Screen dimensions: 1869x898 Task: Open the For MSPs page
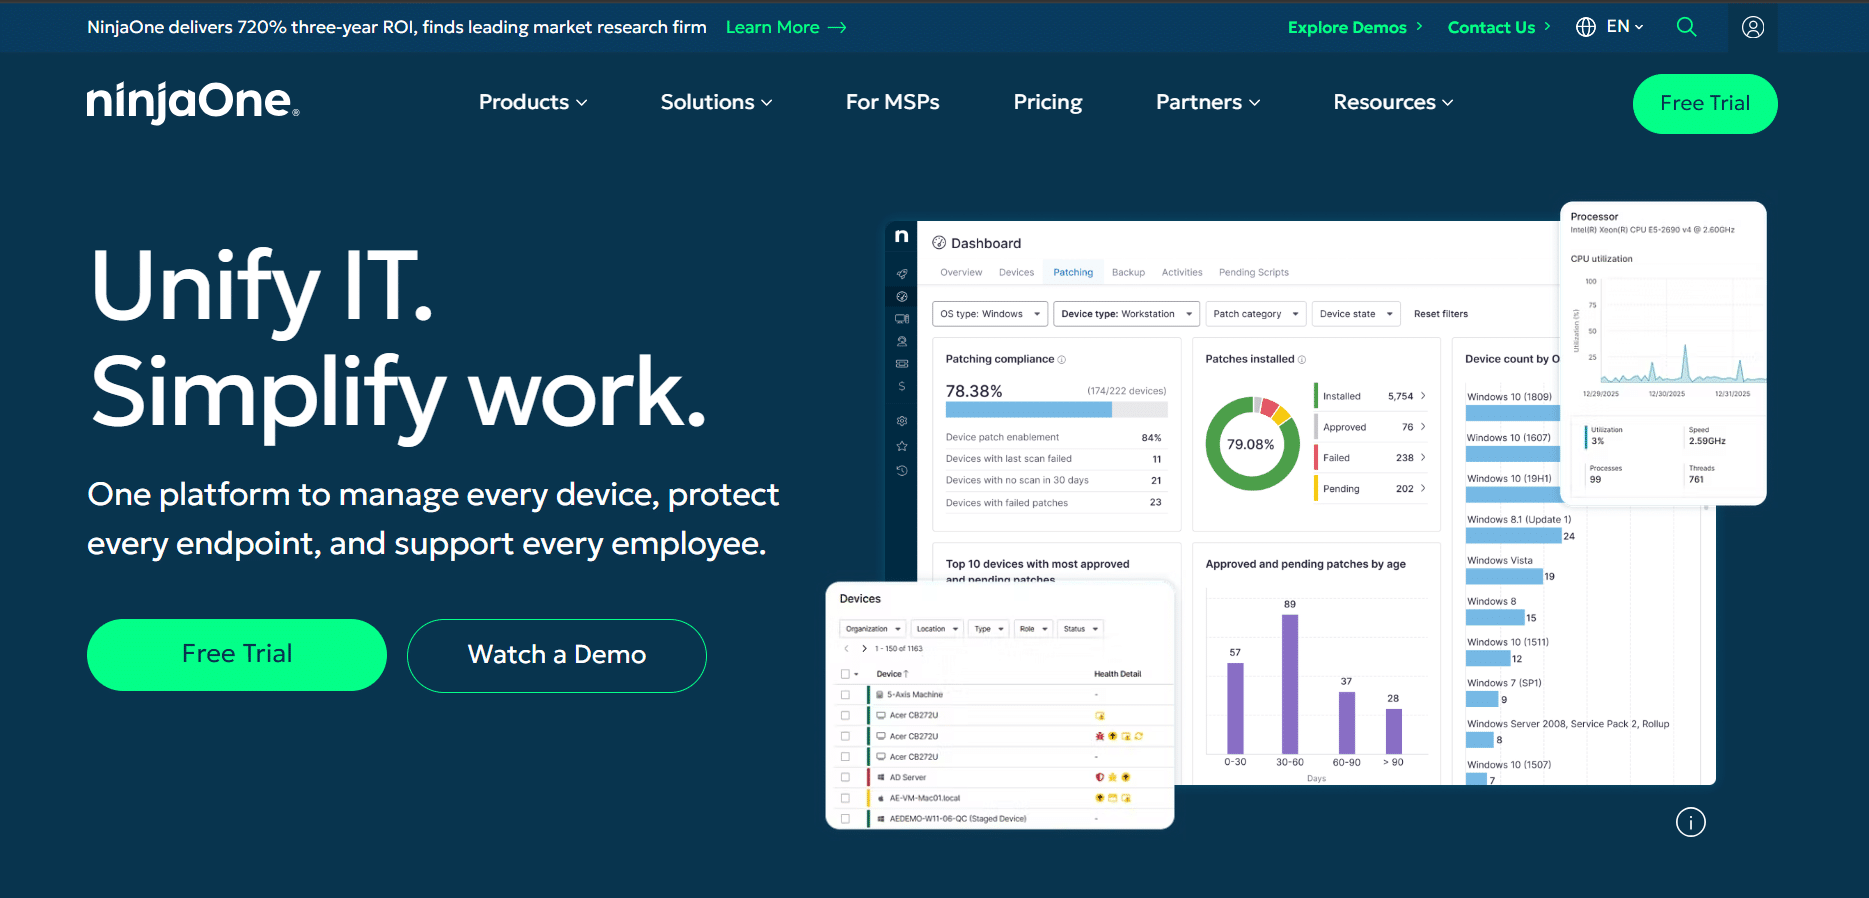tap(893, 102)
